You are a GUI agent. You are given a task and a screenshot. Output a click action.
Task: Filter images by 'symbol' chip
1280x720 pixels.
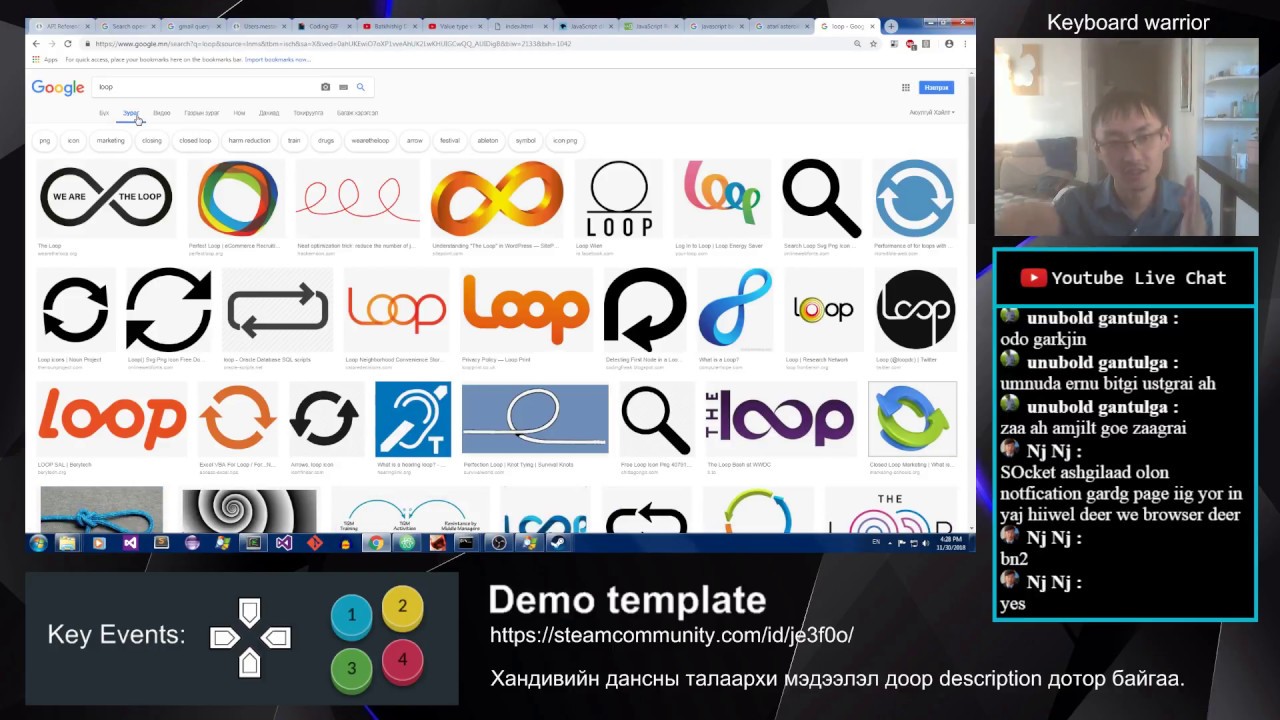pyautogui.click(x=525, y=141)
